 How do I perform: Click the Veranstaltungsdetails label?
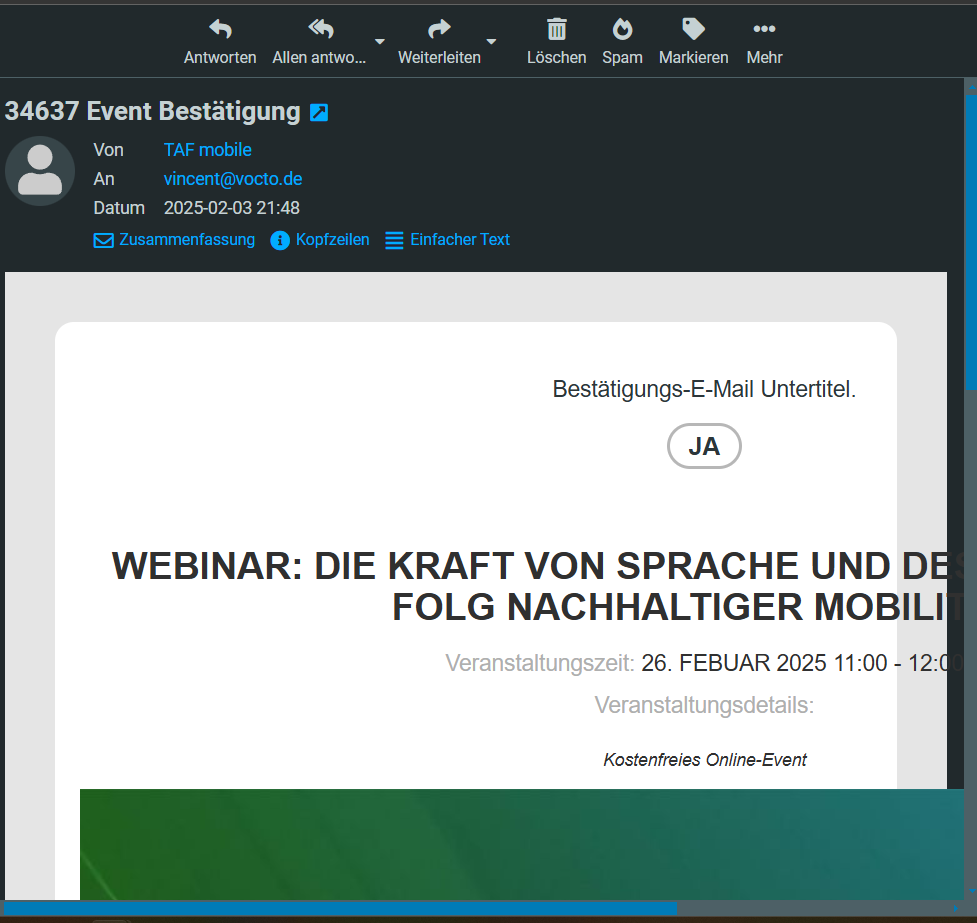pyautogui.click(x=704, y=705)
